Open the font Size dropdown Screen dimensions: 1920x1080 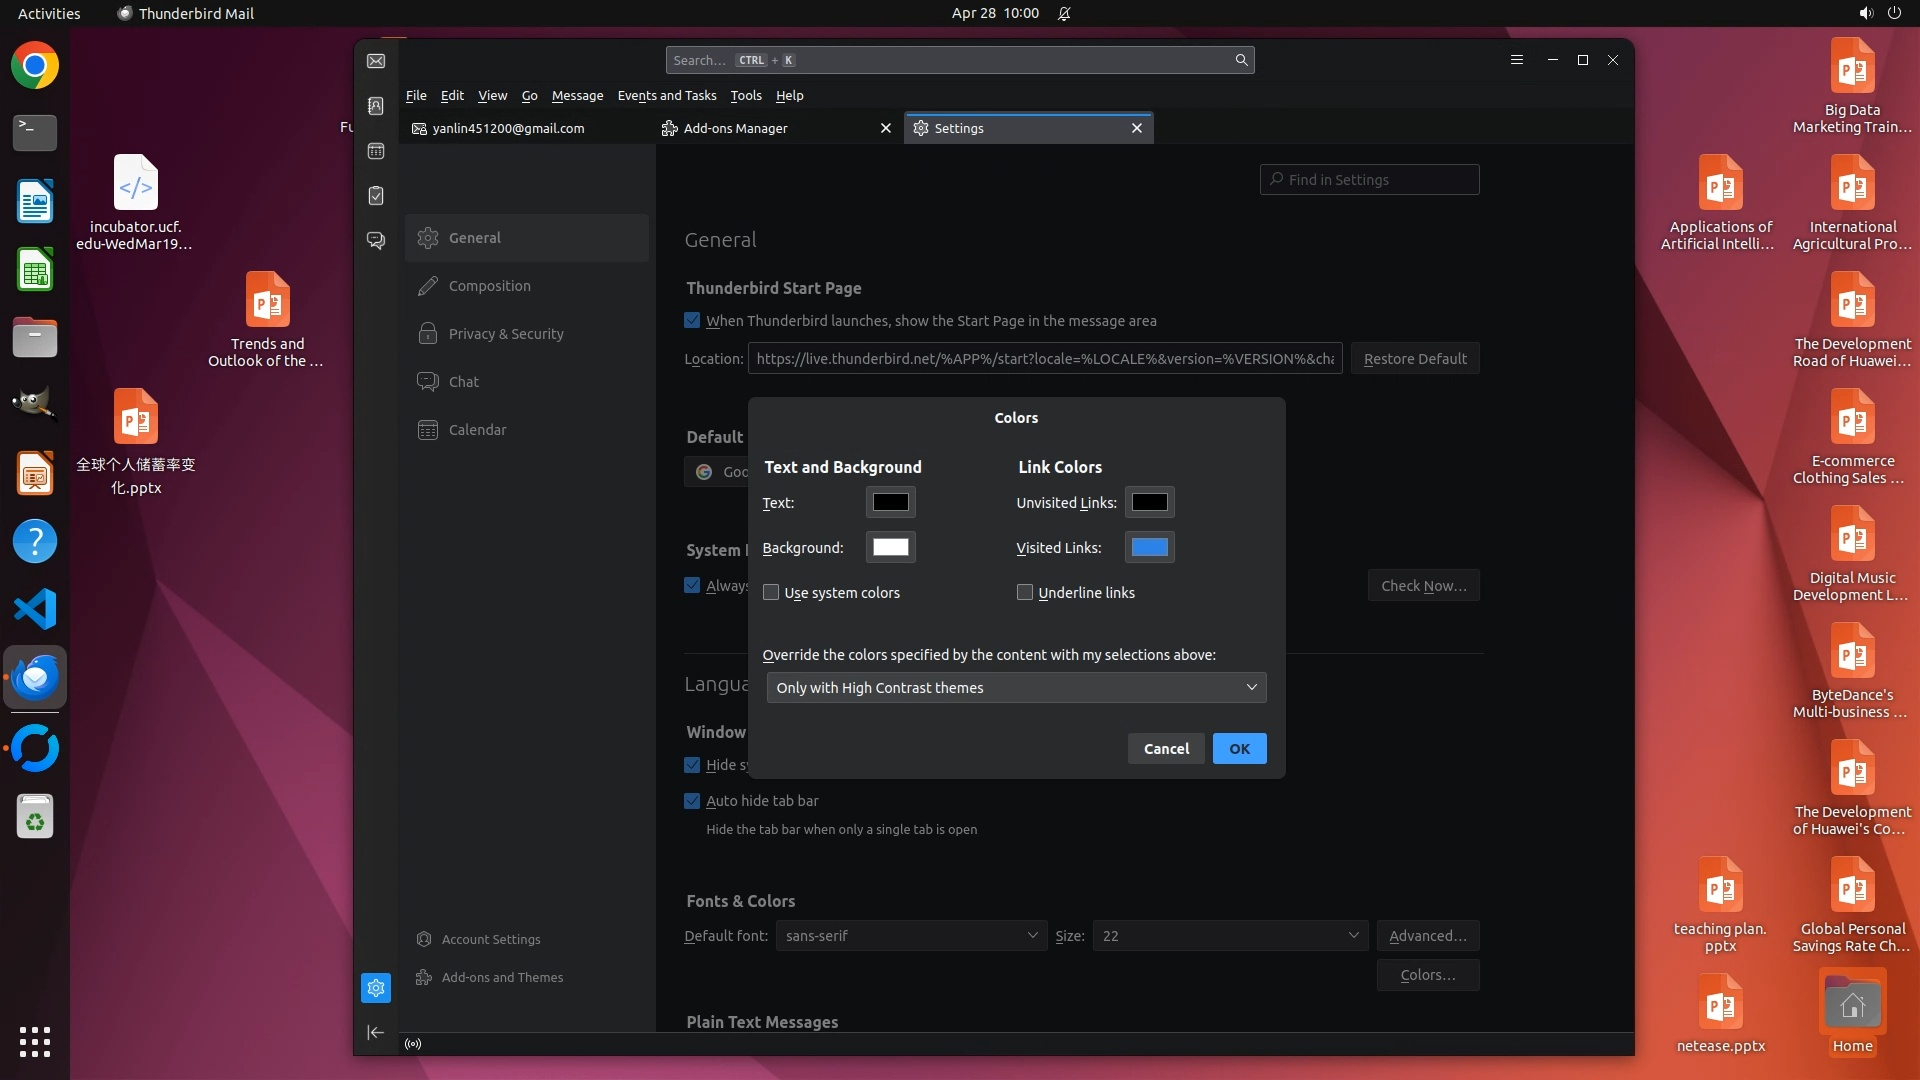tap(1229, 936)
